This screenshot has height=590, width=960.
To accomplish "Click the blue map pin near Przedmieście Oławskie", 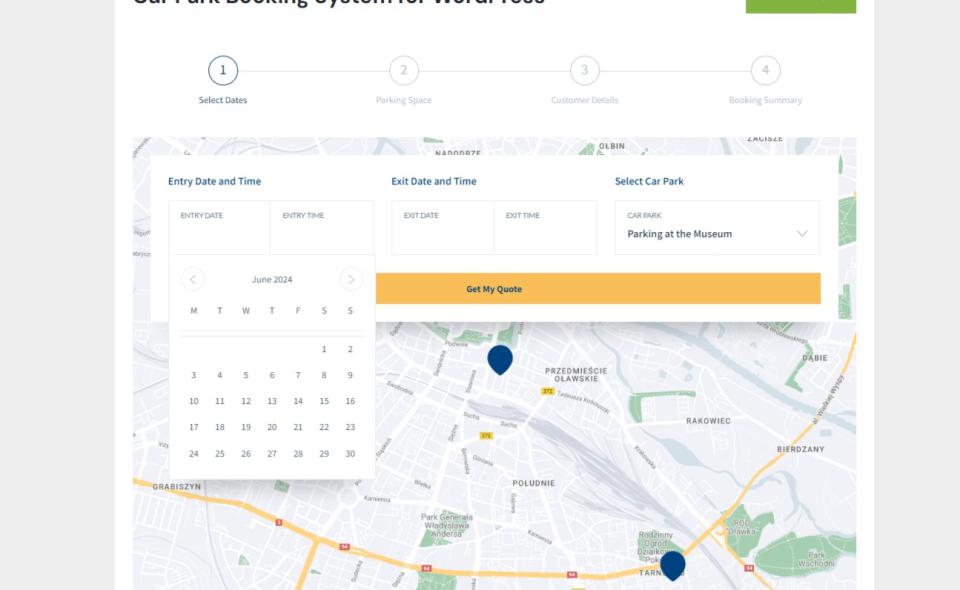I will 500,358.
